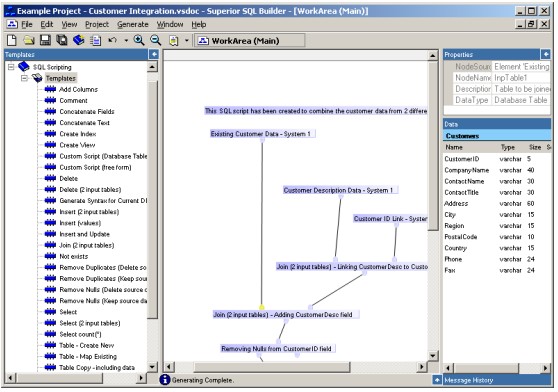Select the Join (2 input tables) template
This screenshot has height=392, width=558.
tap(86, 245)
